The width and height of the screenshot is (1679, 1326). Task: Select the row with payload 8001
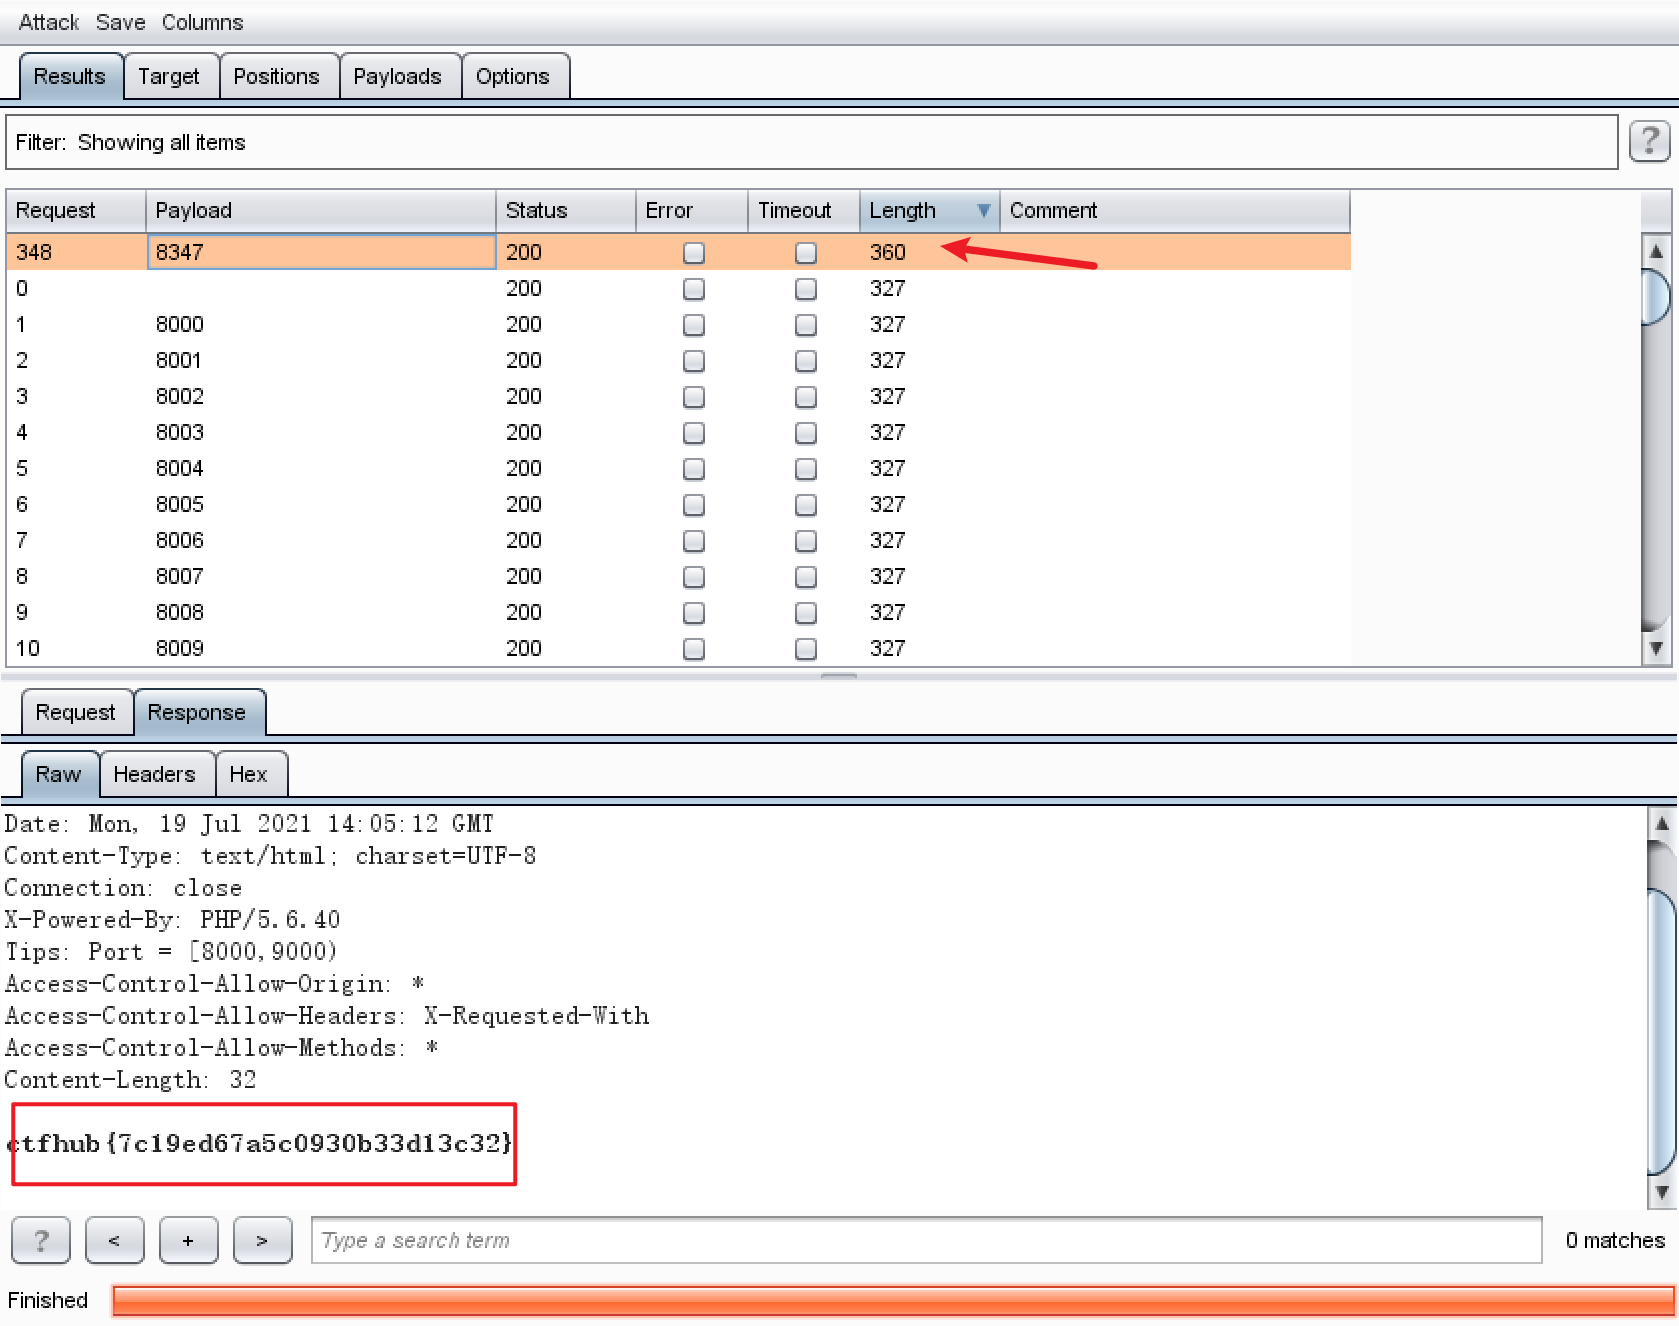(679, 360)
